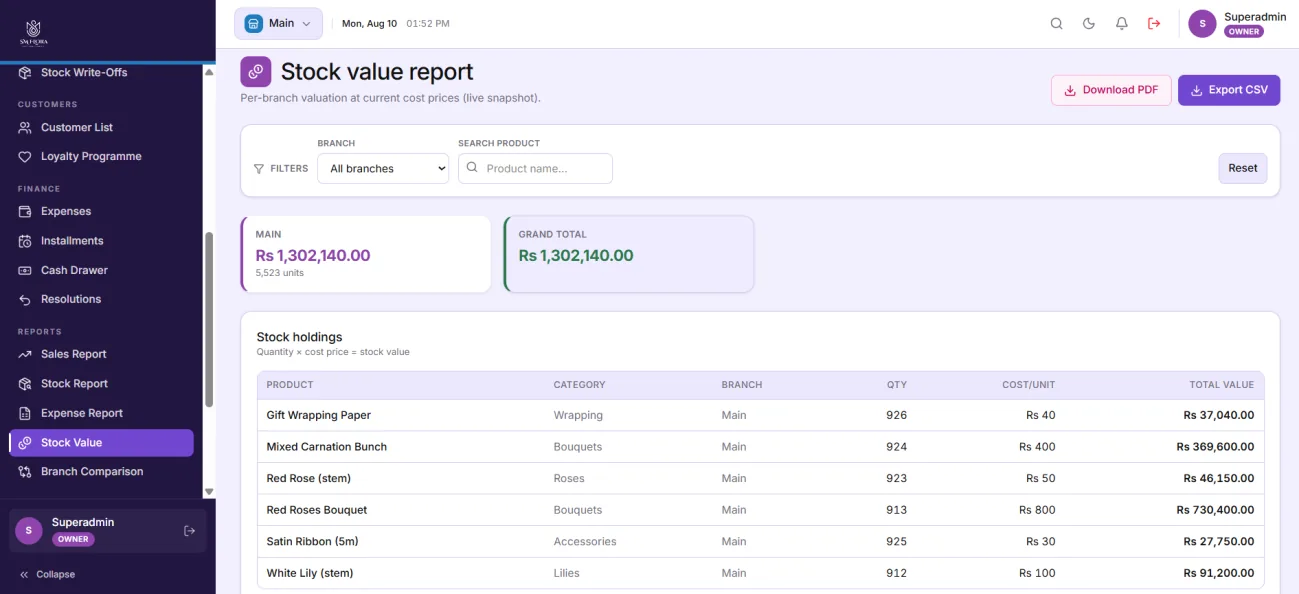Click the TOTAL VALUE column header
The height and width of the screenshot is (594, 1299).
(x=1221, y=385)
